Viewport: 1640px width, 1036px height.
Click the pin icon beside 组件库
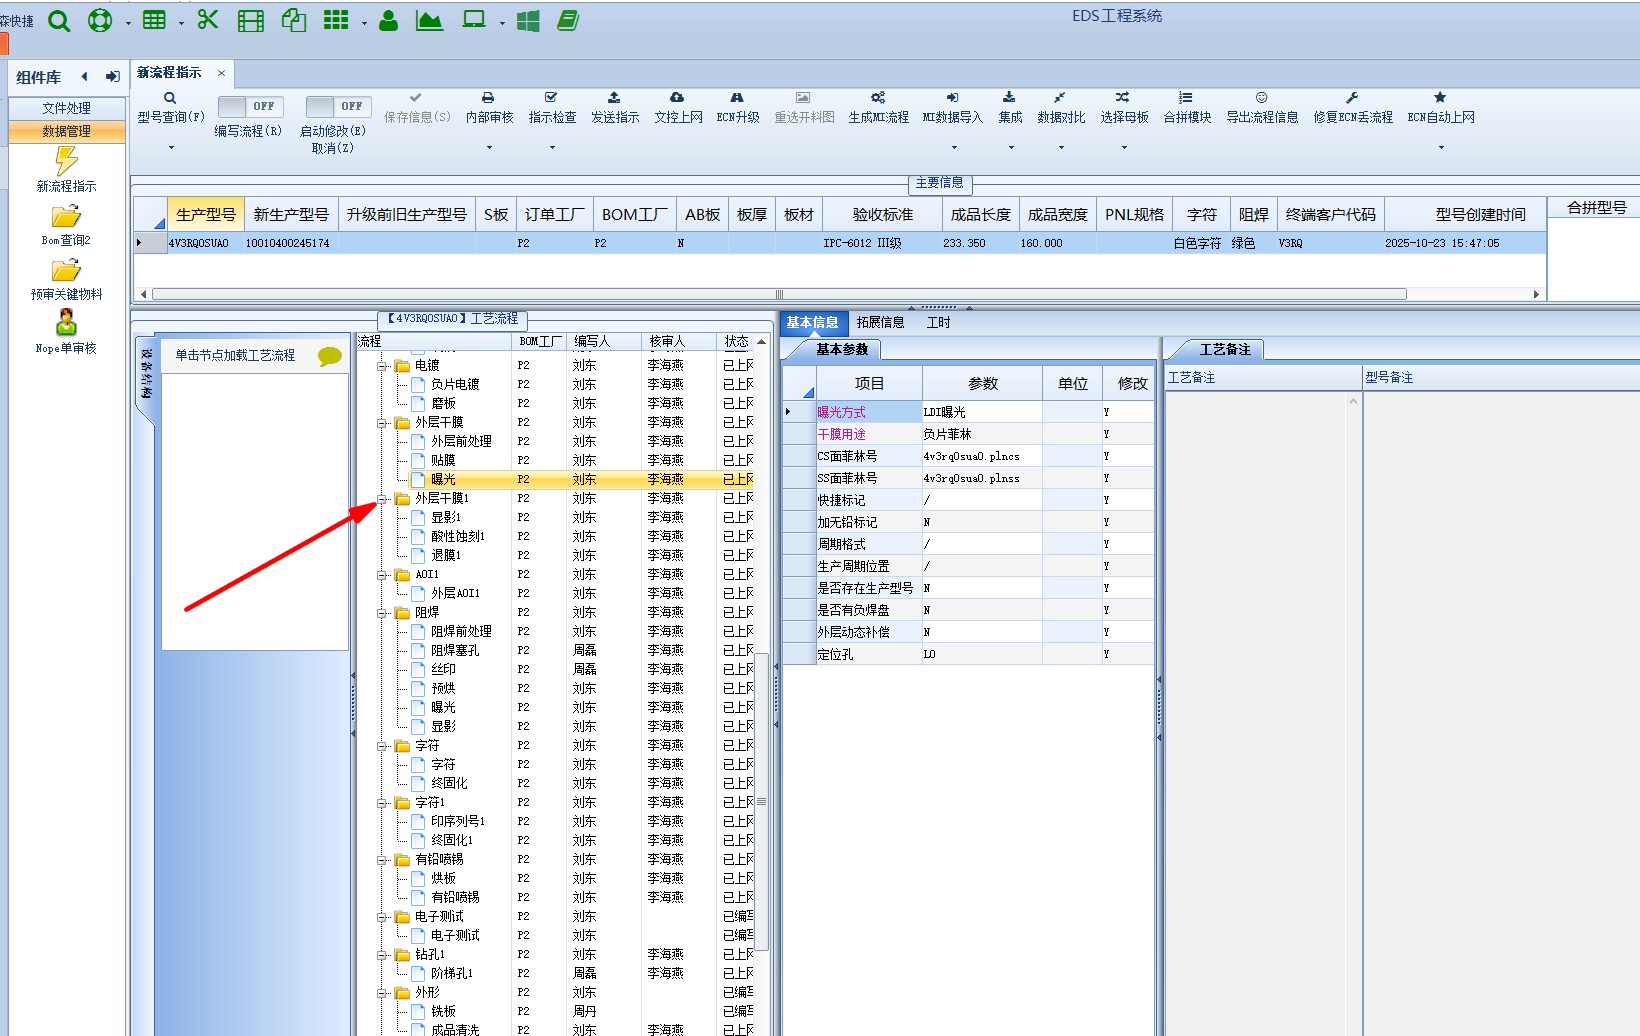[x=113, y=77]
